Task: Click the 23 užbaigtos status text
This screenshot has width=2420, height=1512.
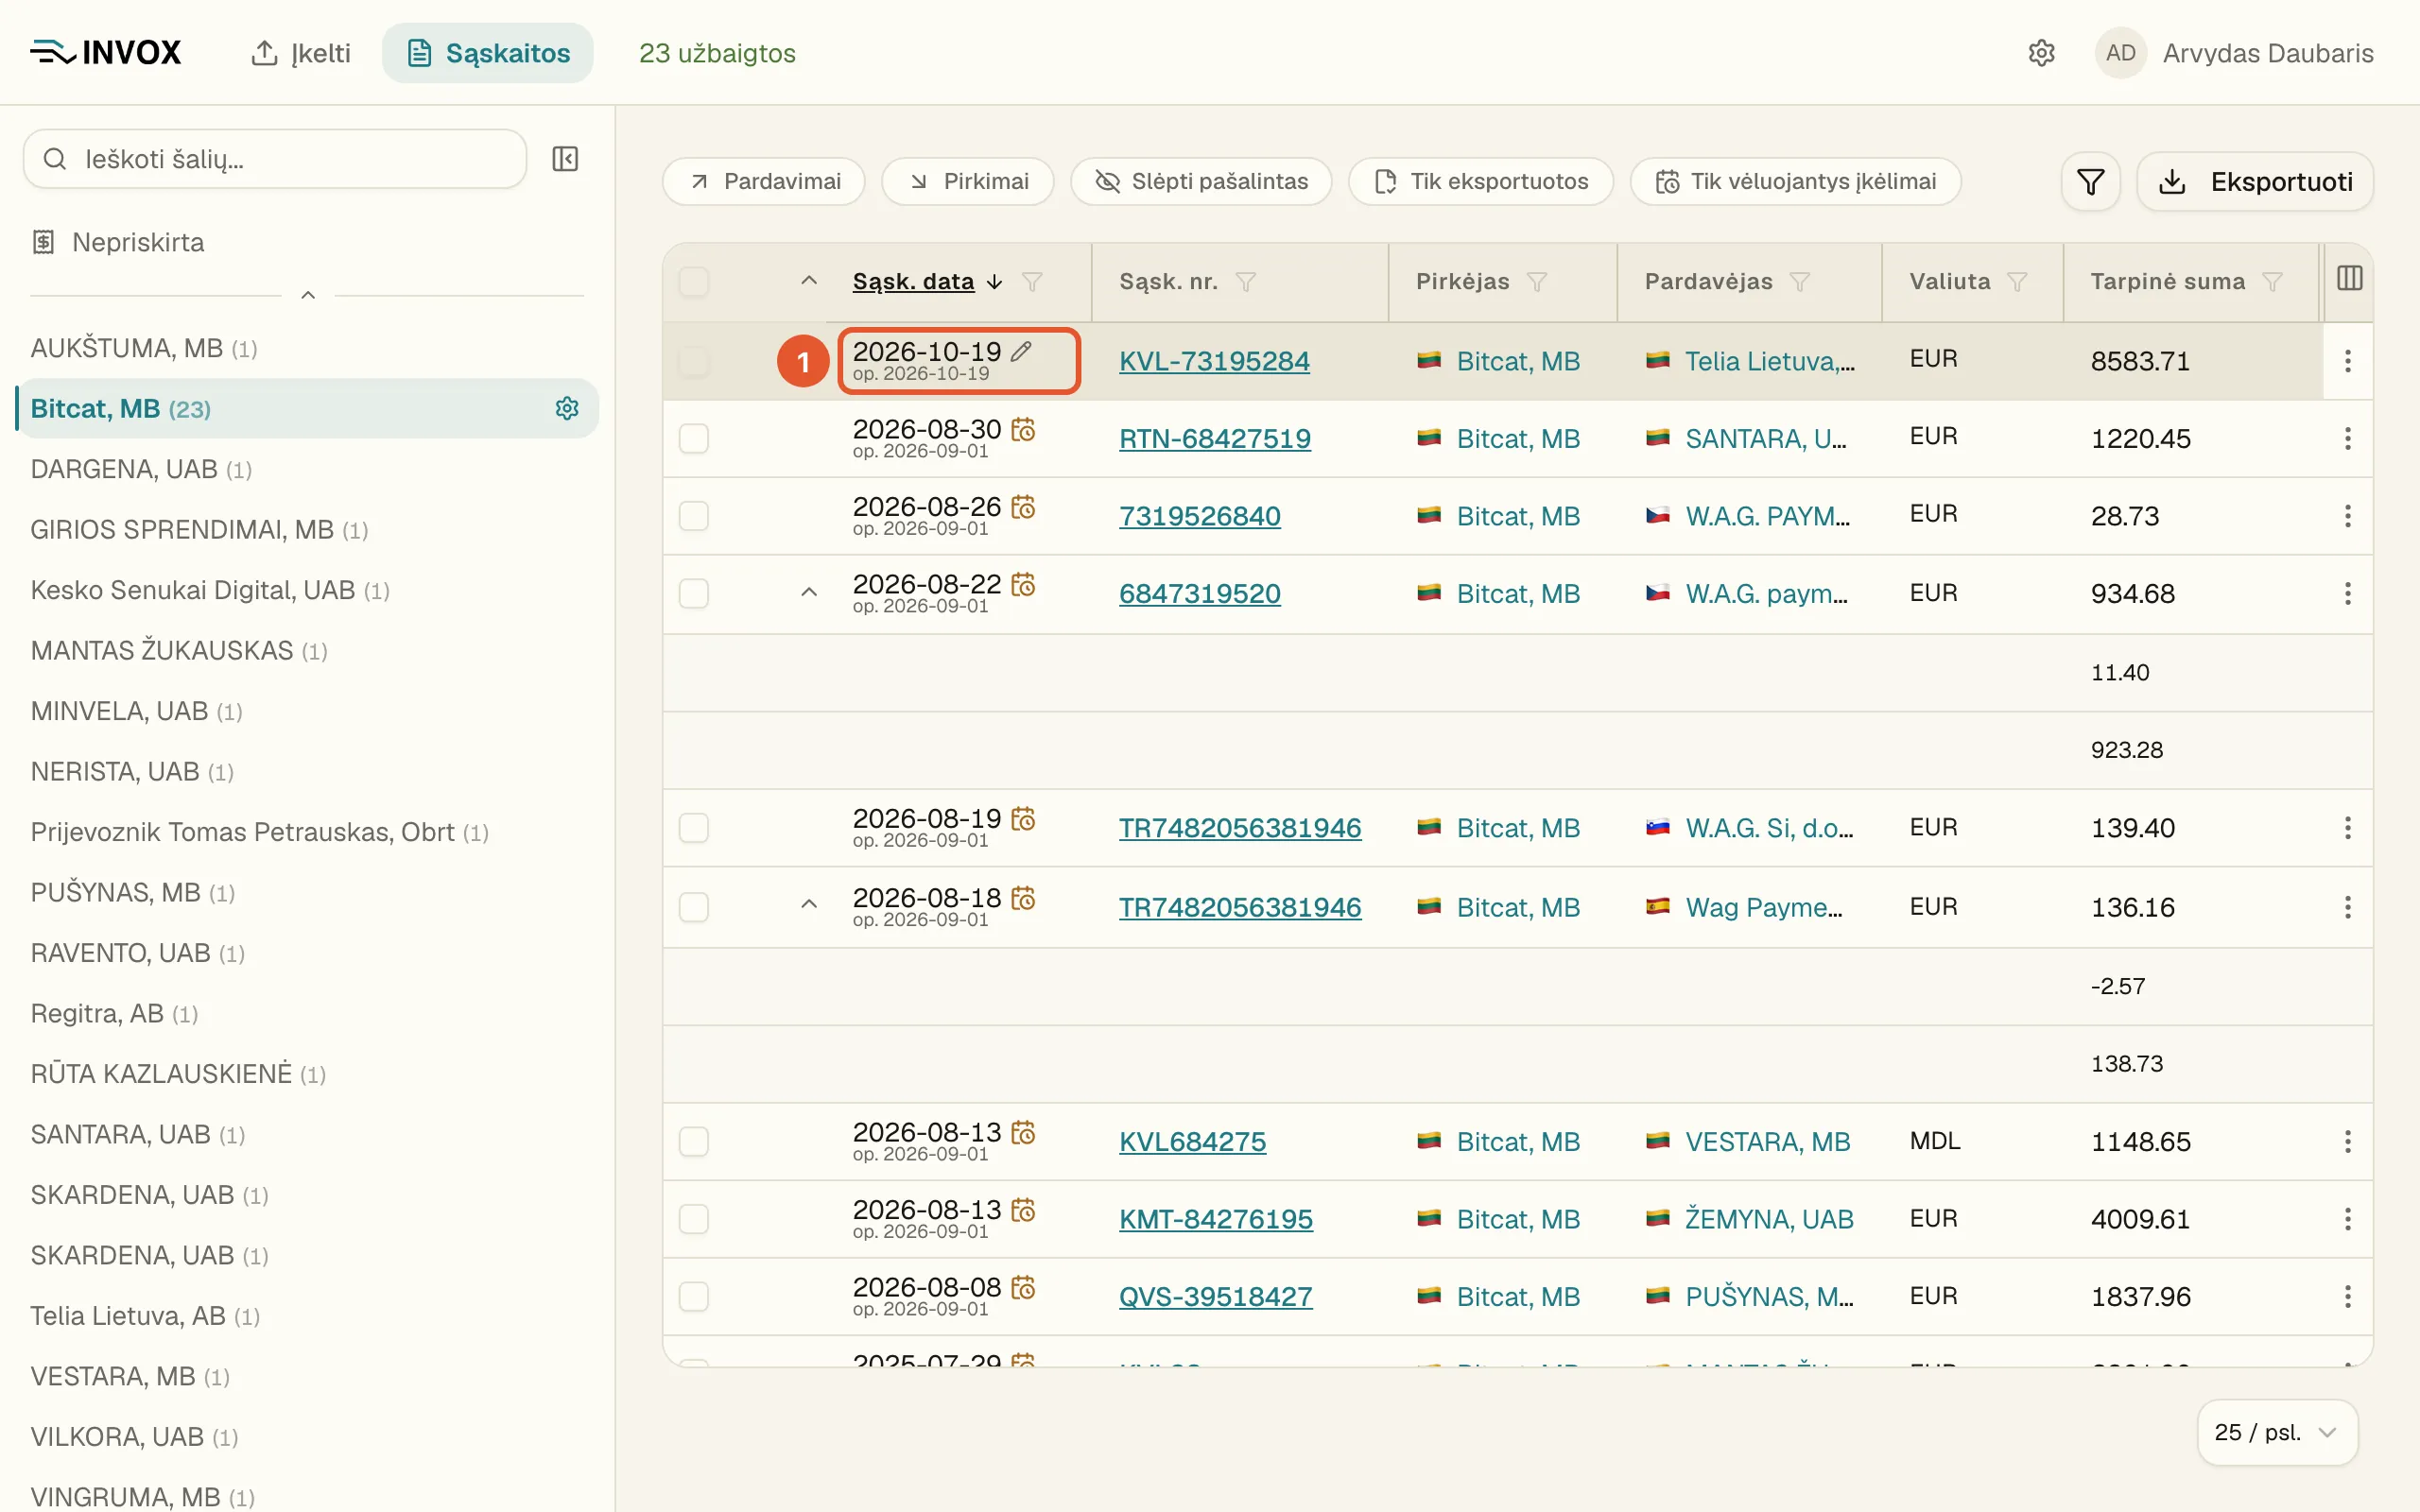Action: (x=717, y=53)
